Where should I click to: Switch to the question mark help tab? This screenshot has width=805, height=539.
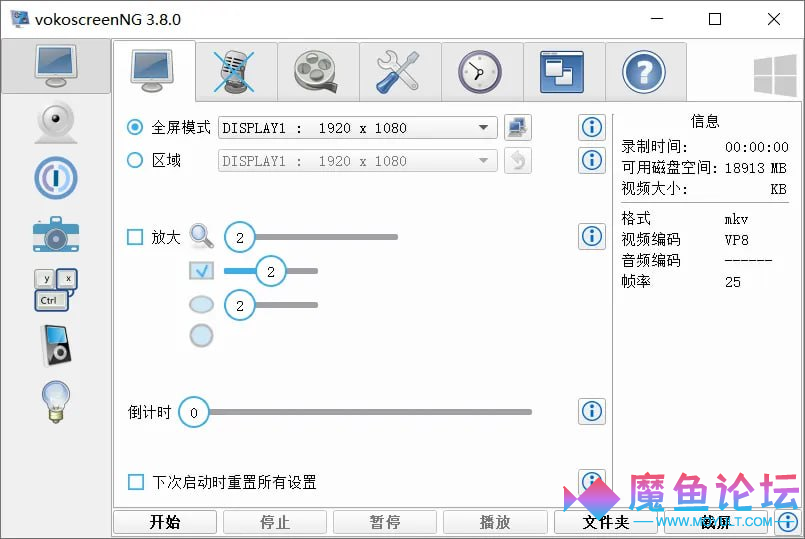tap(645, 71)
